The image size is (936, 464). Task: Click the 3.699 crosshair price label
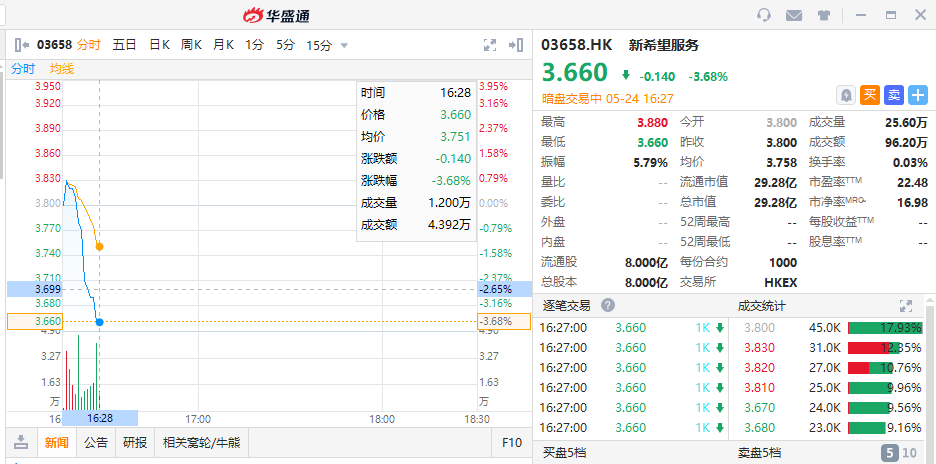point(35,290)
